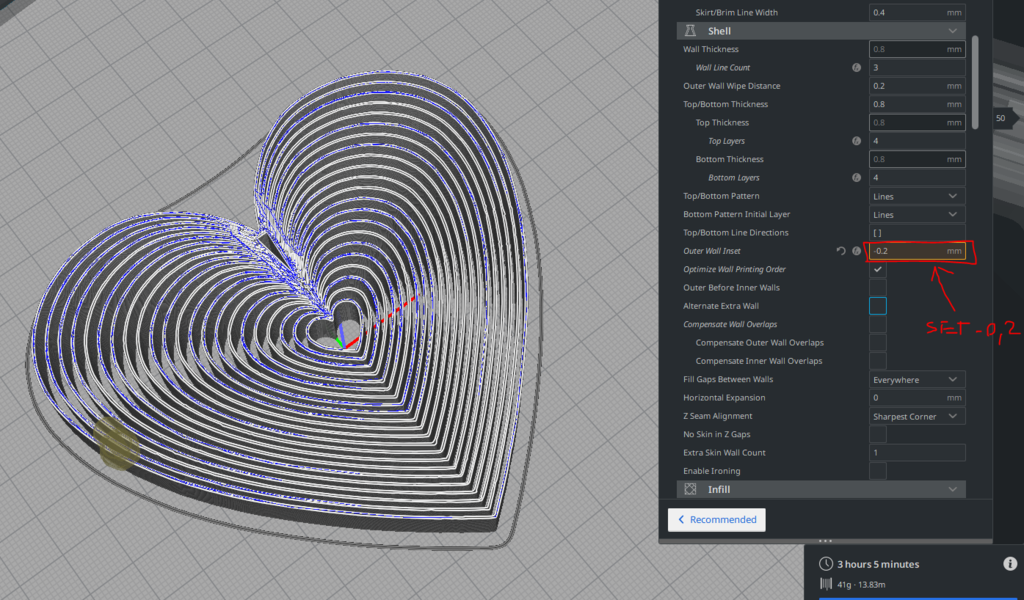The image size is (1024, 600).
Task: Click the info icon beside Bottom Layers
Action: coord(855,177)
